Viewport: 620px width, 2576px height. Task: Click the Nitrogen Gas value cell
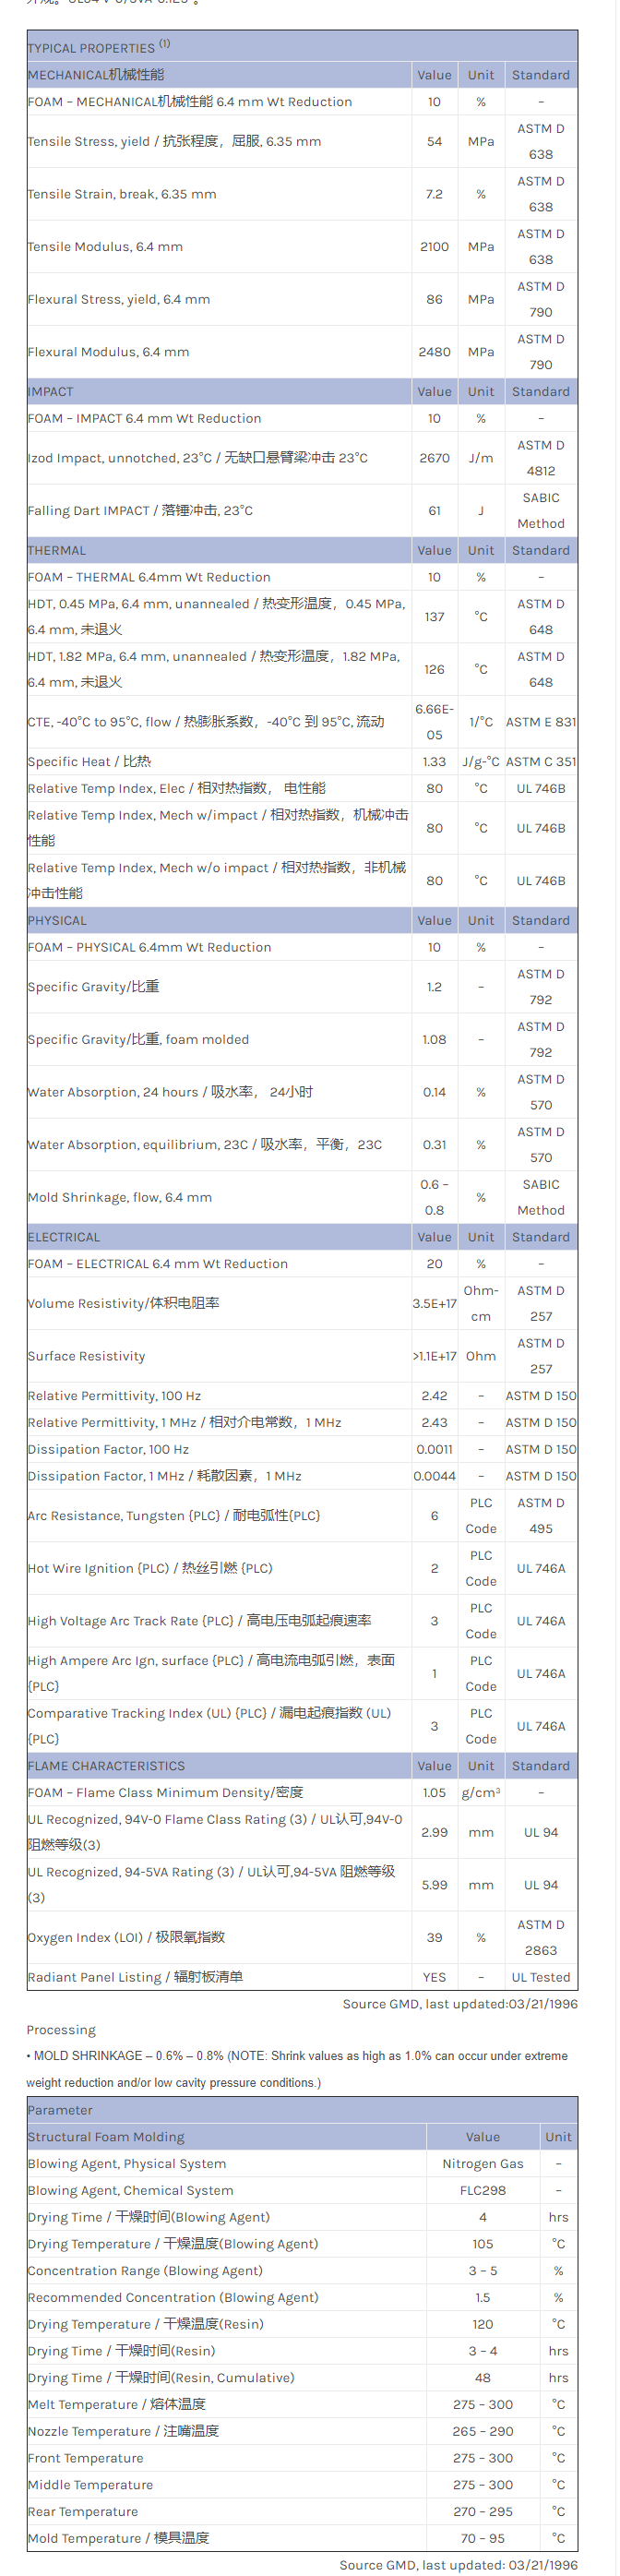[483, 2164]
